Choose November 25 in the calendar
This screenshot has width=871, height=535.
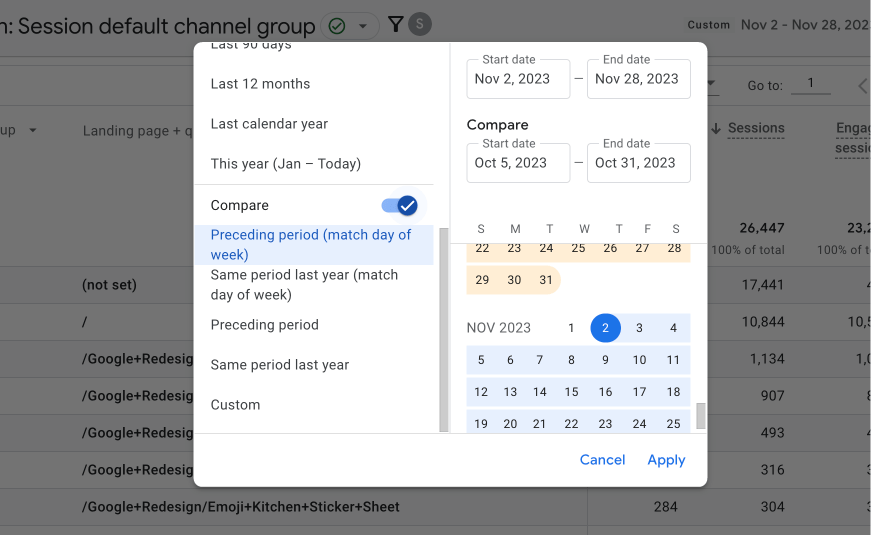click(x=673, y=423)
